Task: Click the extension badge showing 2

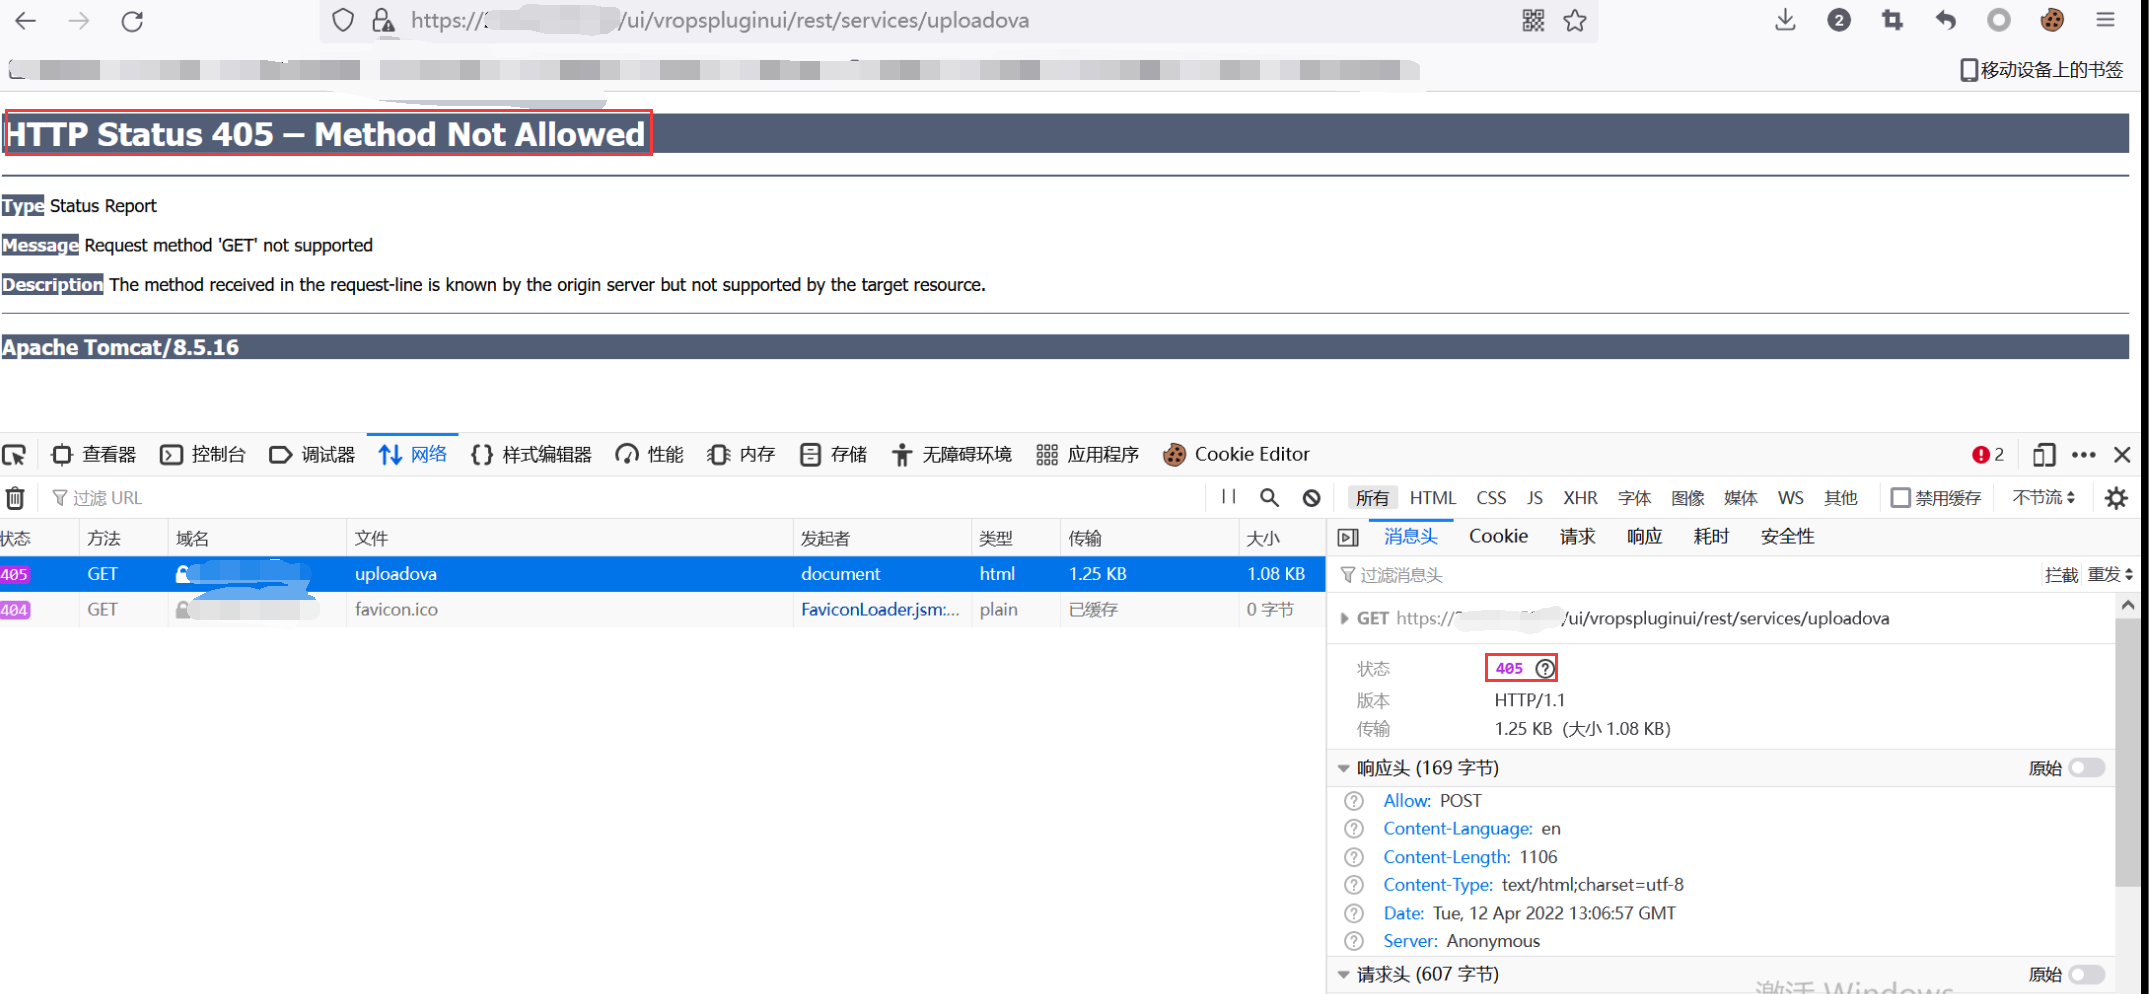Action: coord(1838,20)
